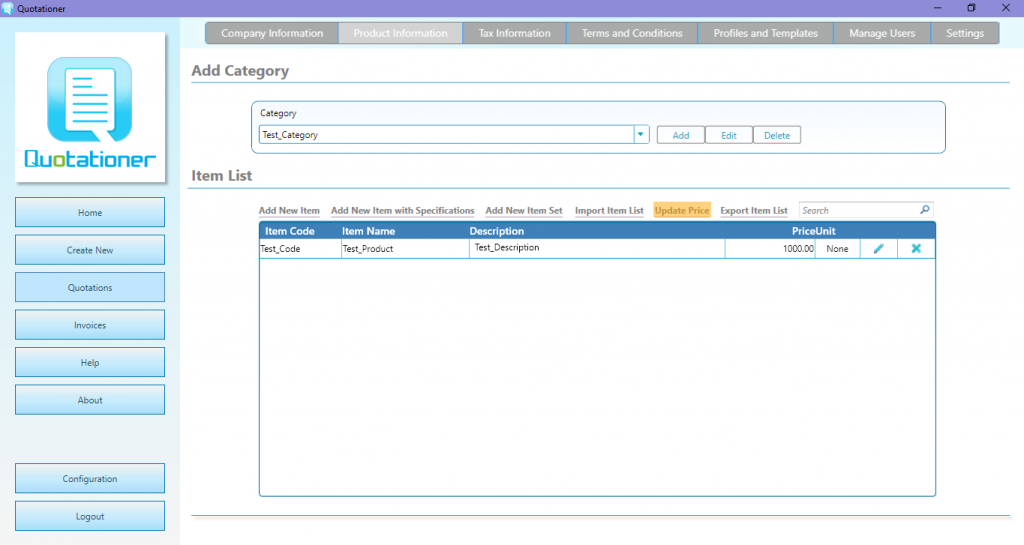
Task: Click the pencil edit icon for Test_Product
Action: point(878,249)
